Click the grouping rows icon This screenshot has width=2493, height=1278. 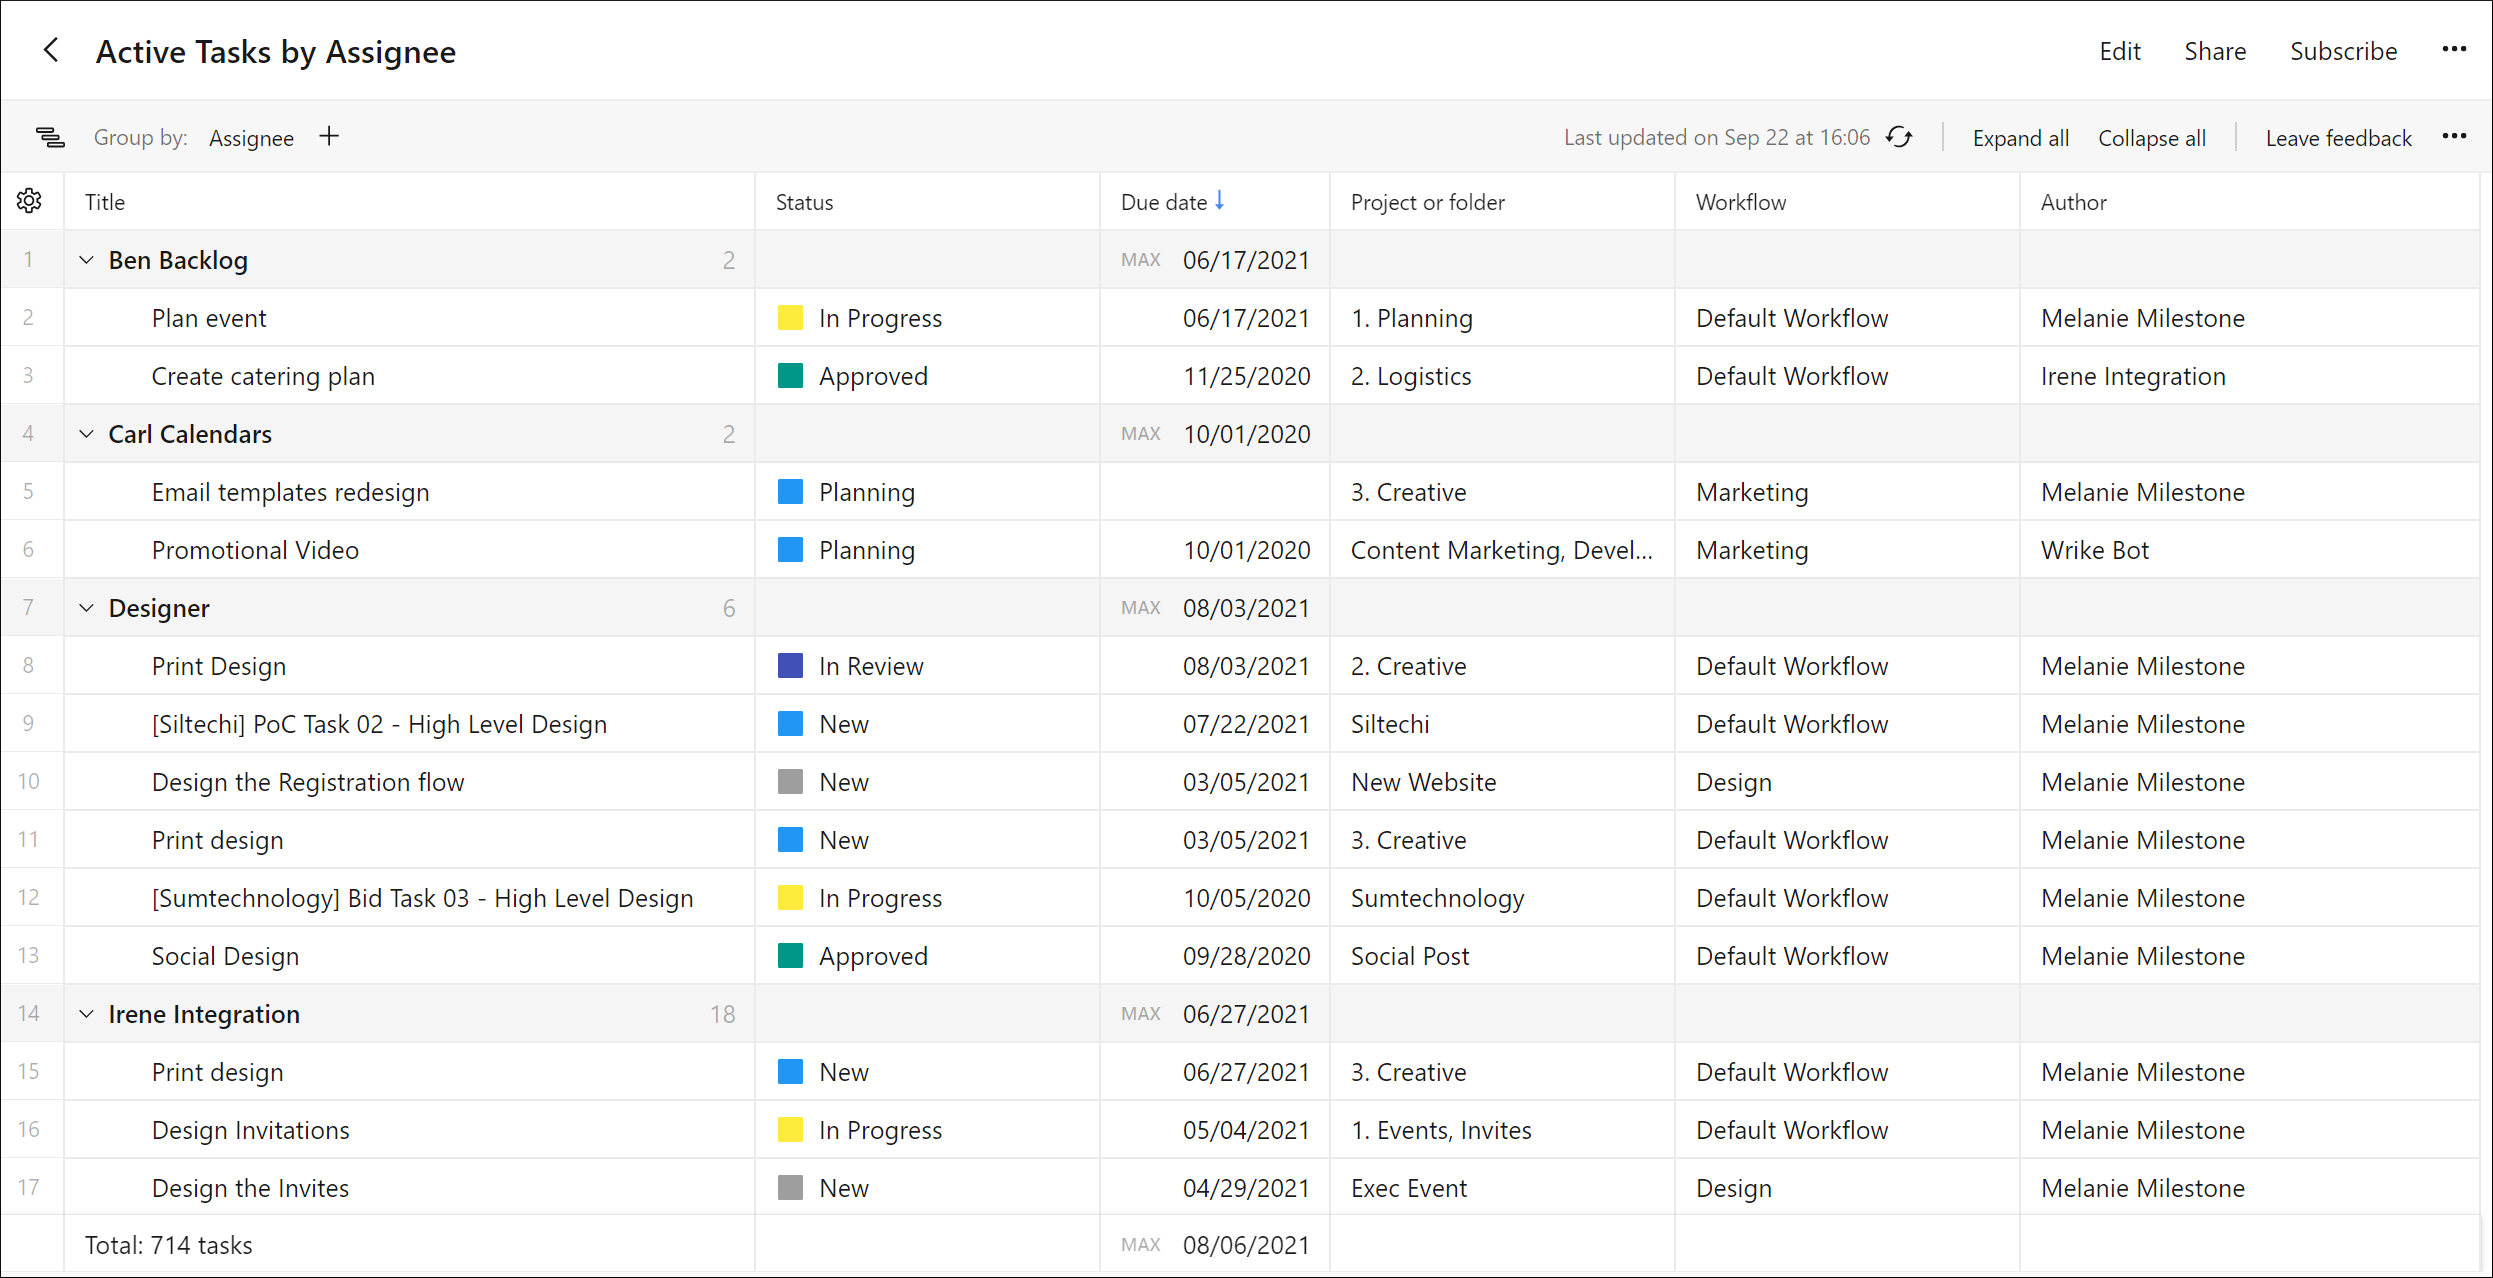click(50, 137)
